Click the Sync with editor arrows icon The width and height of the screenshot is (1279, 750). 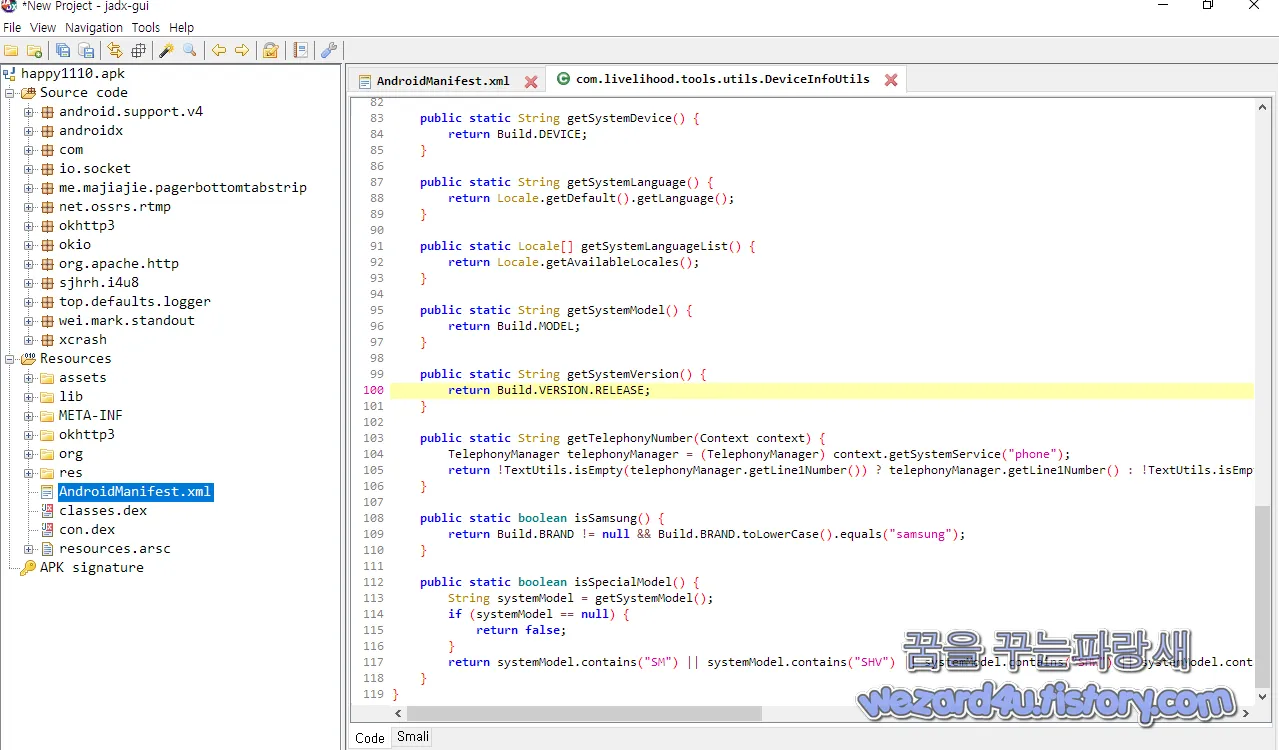(115, 50)
